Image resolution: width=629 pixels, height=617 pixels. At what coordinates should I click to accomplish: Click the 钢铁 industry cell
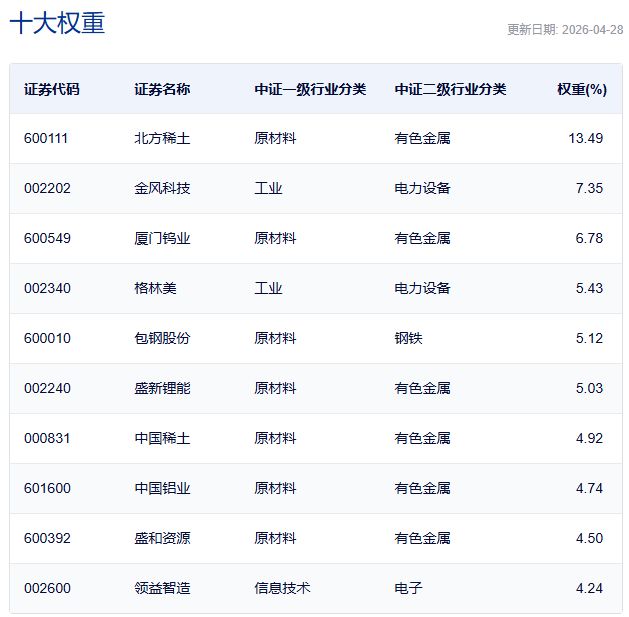coord(408,338)
